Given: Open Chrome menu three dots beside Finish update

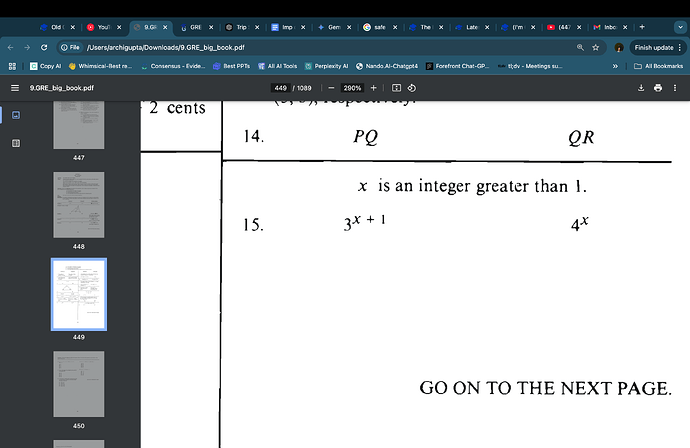Looking at the screenshot, I should tap(680, 48).
